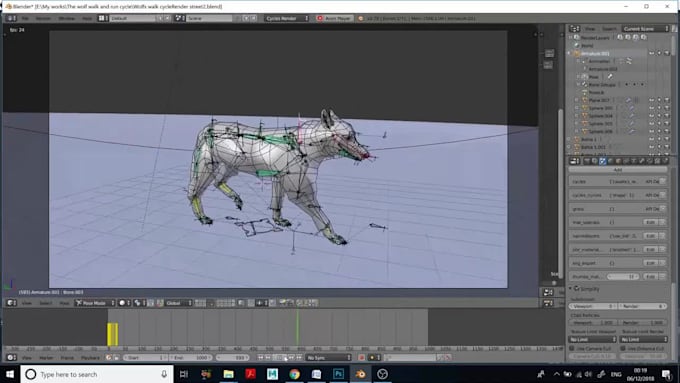Click the timeline End frame field
The width and height of the screenshot is (680, 383).
coord(191,357)
